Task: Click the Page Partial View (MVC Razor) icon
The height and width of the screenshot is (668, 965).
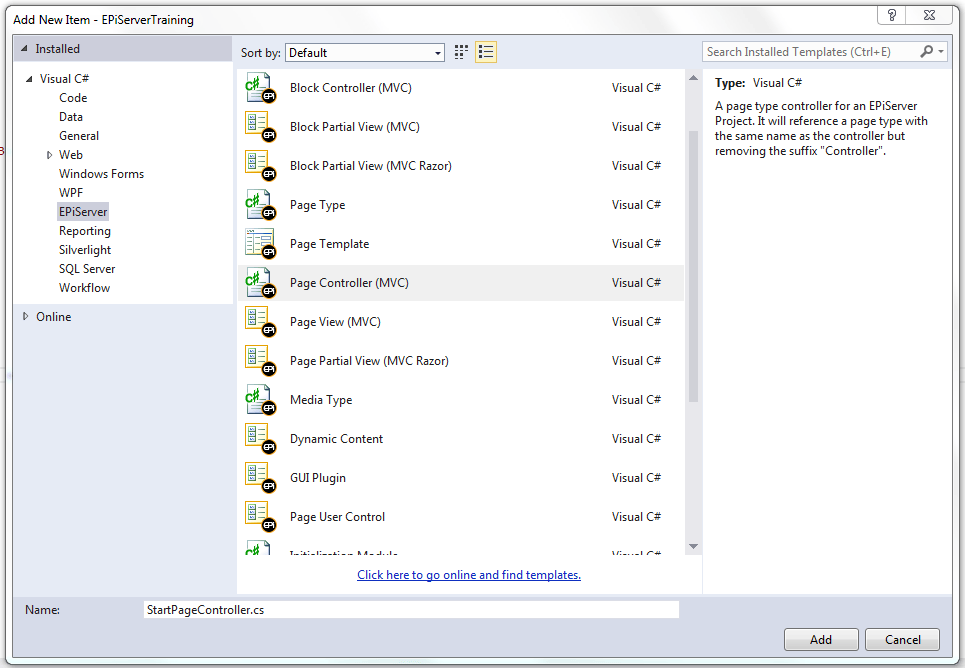Action: [x=260, y=361]
